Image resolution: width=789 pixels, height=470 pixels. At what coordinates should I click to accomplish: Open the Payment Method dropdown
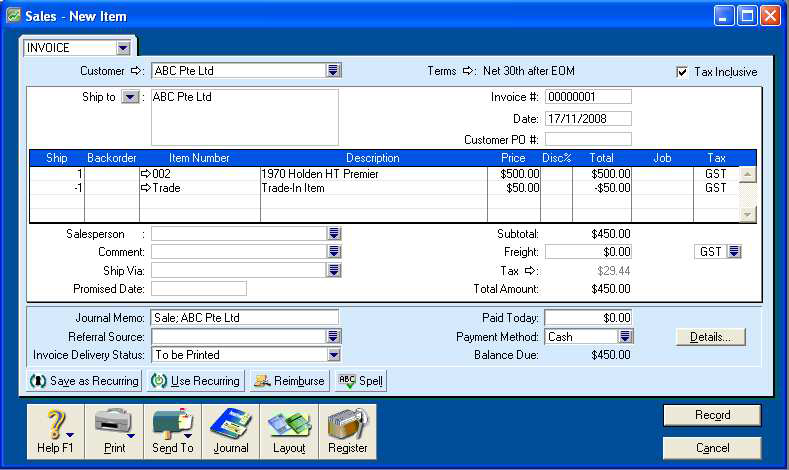click(625, 336)
